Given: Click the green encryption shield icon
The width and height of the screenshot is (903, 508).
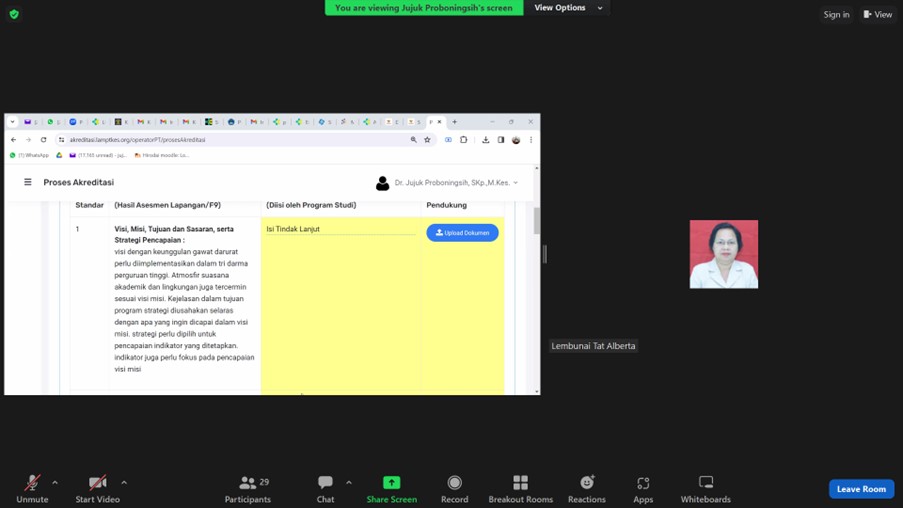Looking at the screenshot, I should coord(14,14).
